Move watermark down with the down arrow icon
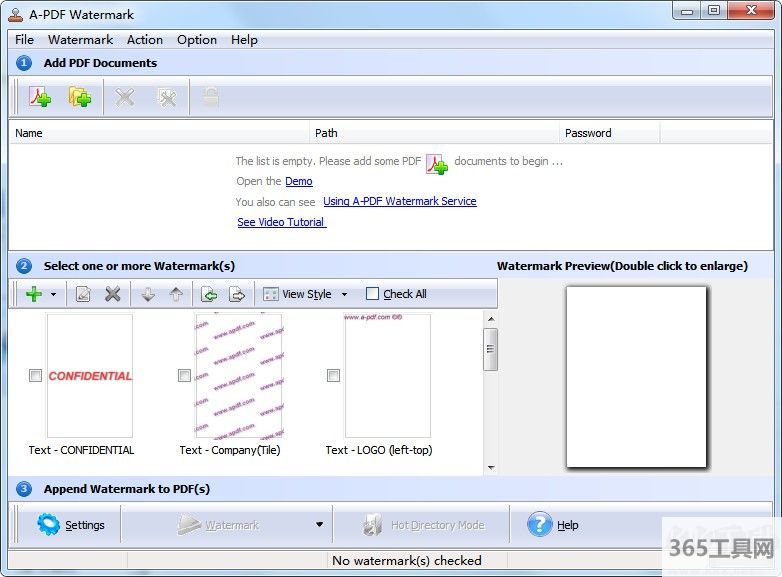Image resolution: width=782 pixels, height=577 pixels. click(148, 294)
